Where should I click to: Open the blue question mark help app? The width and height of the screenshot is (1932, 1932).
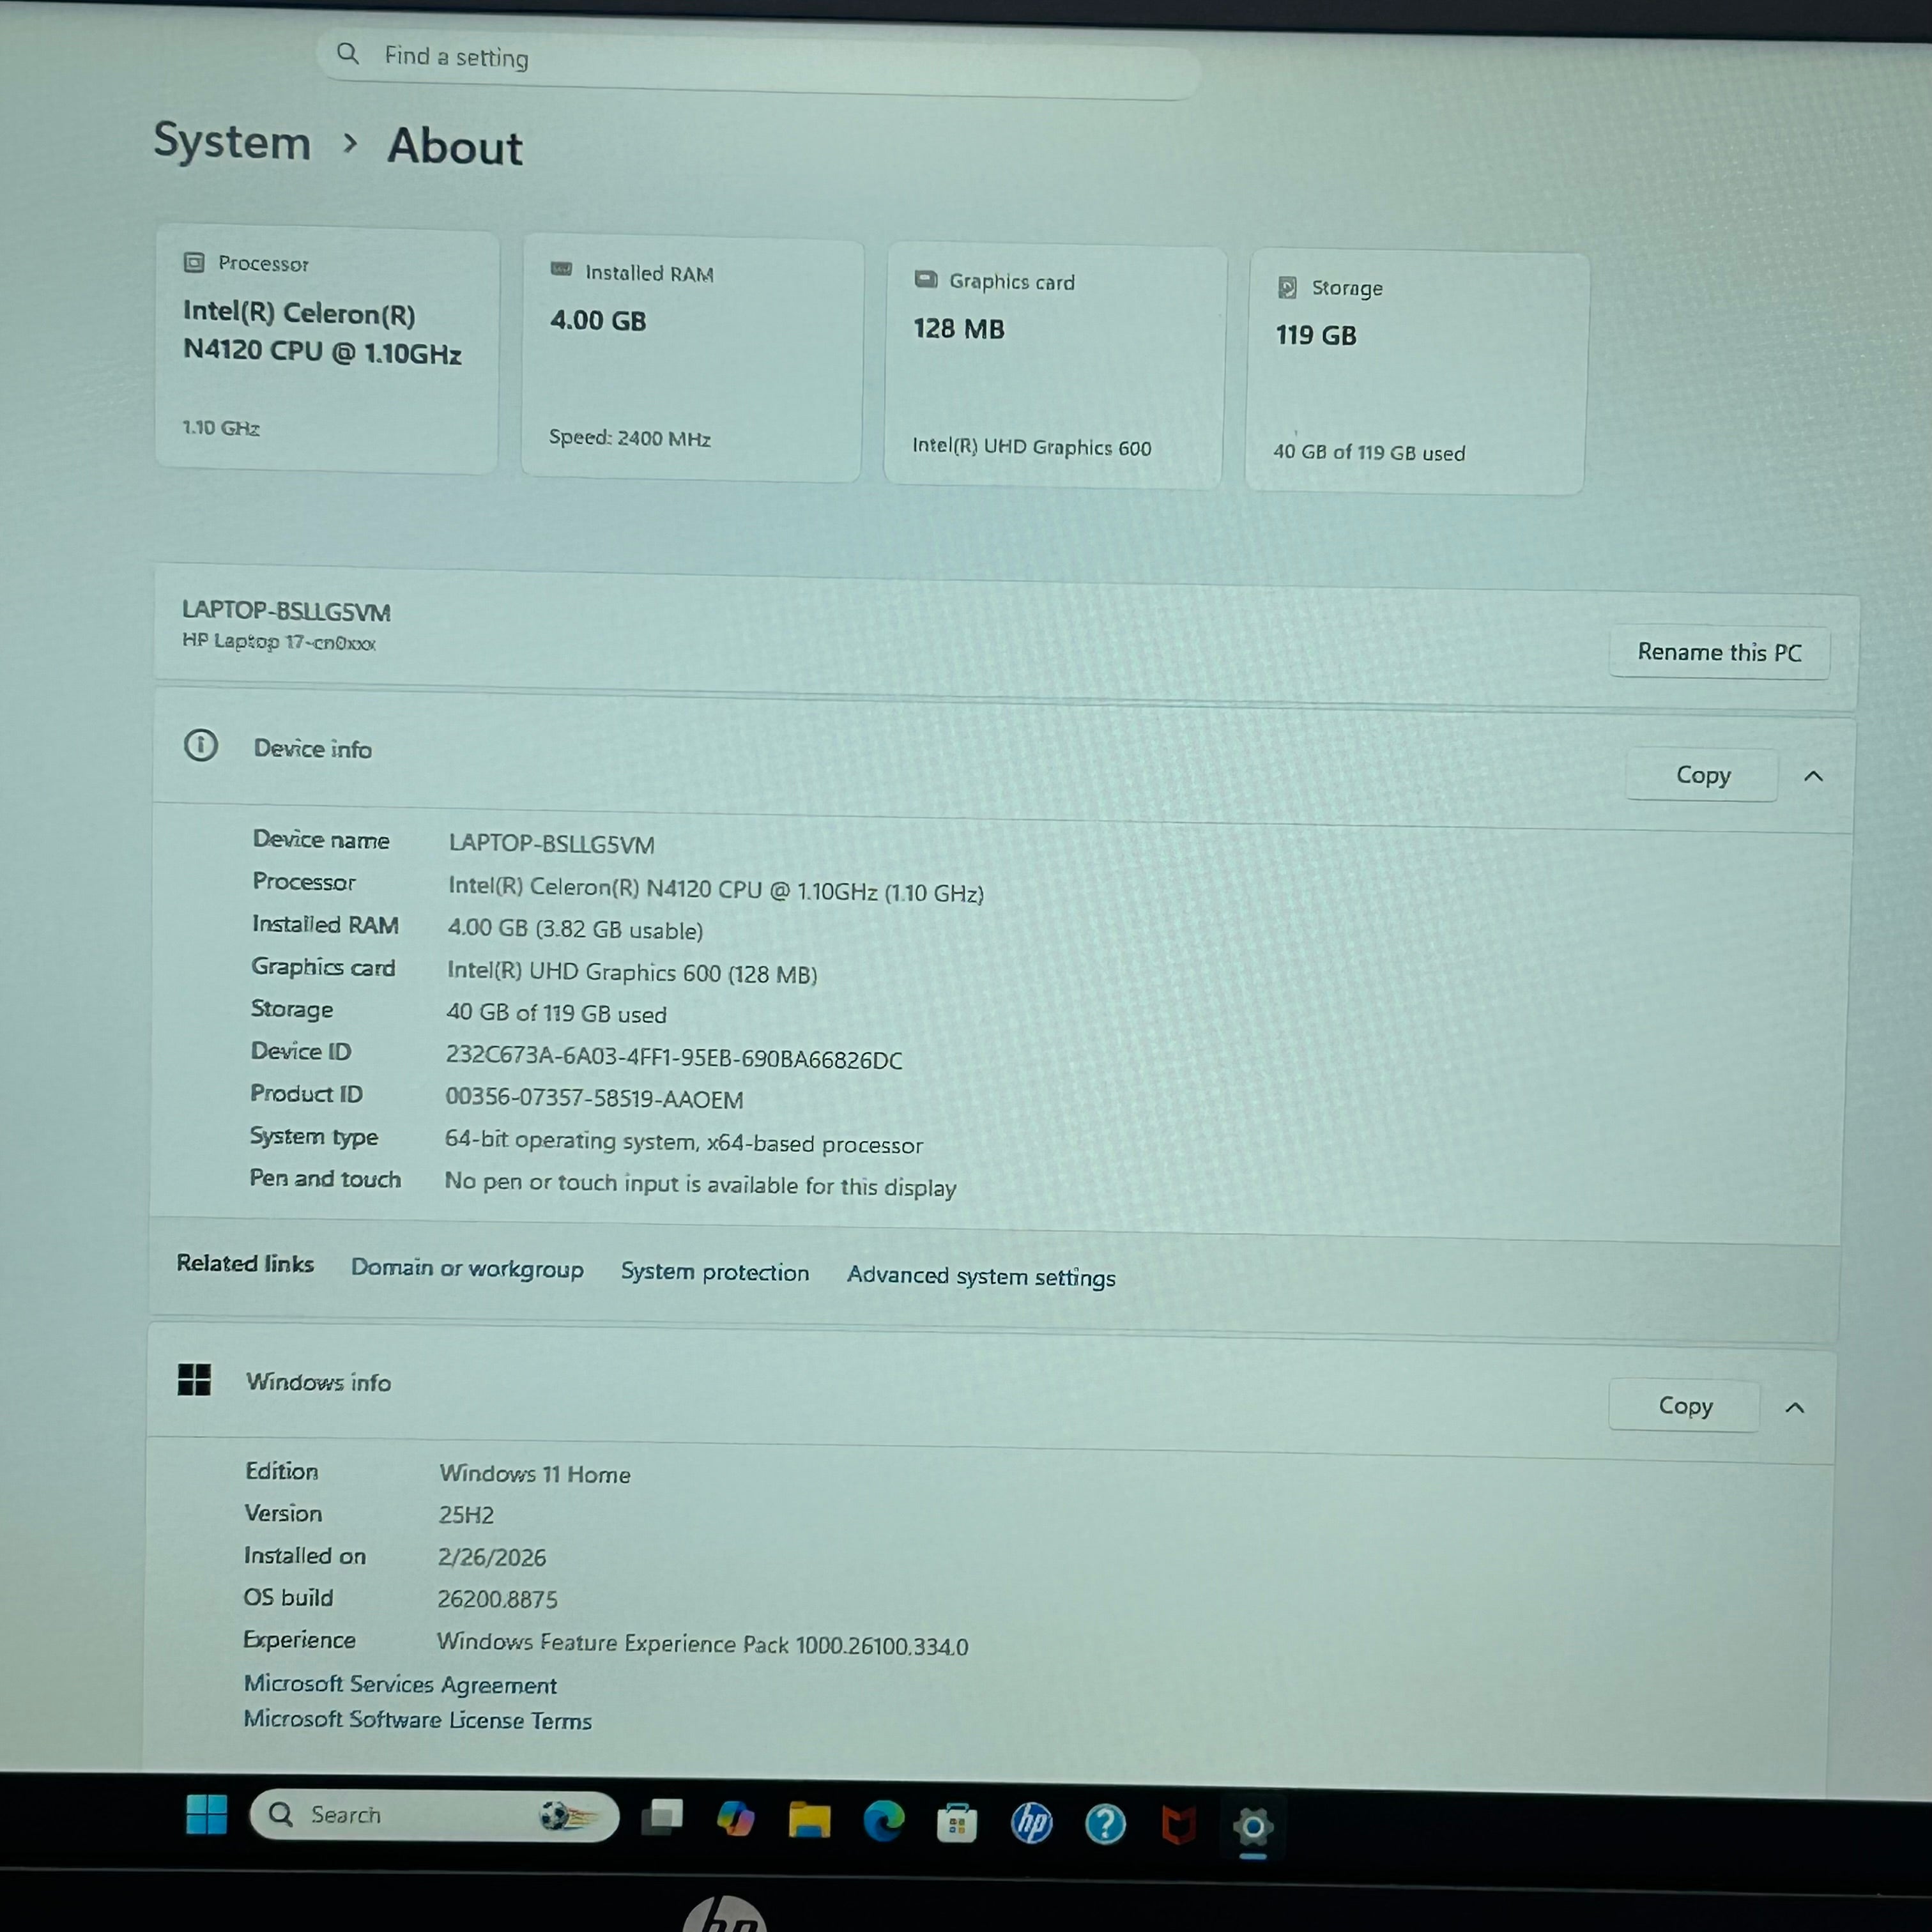tap(1105, 1825)
